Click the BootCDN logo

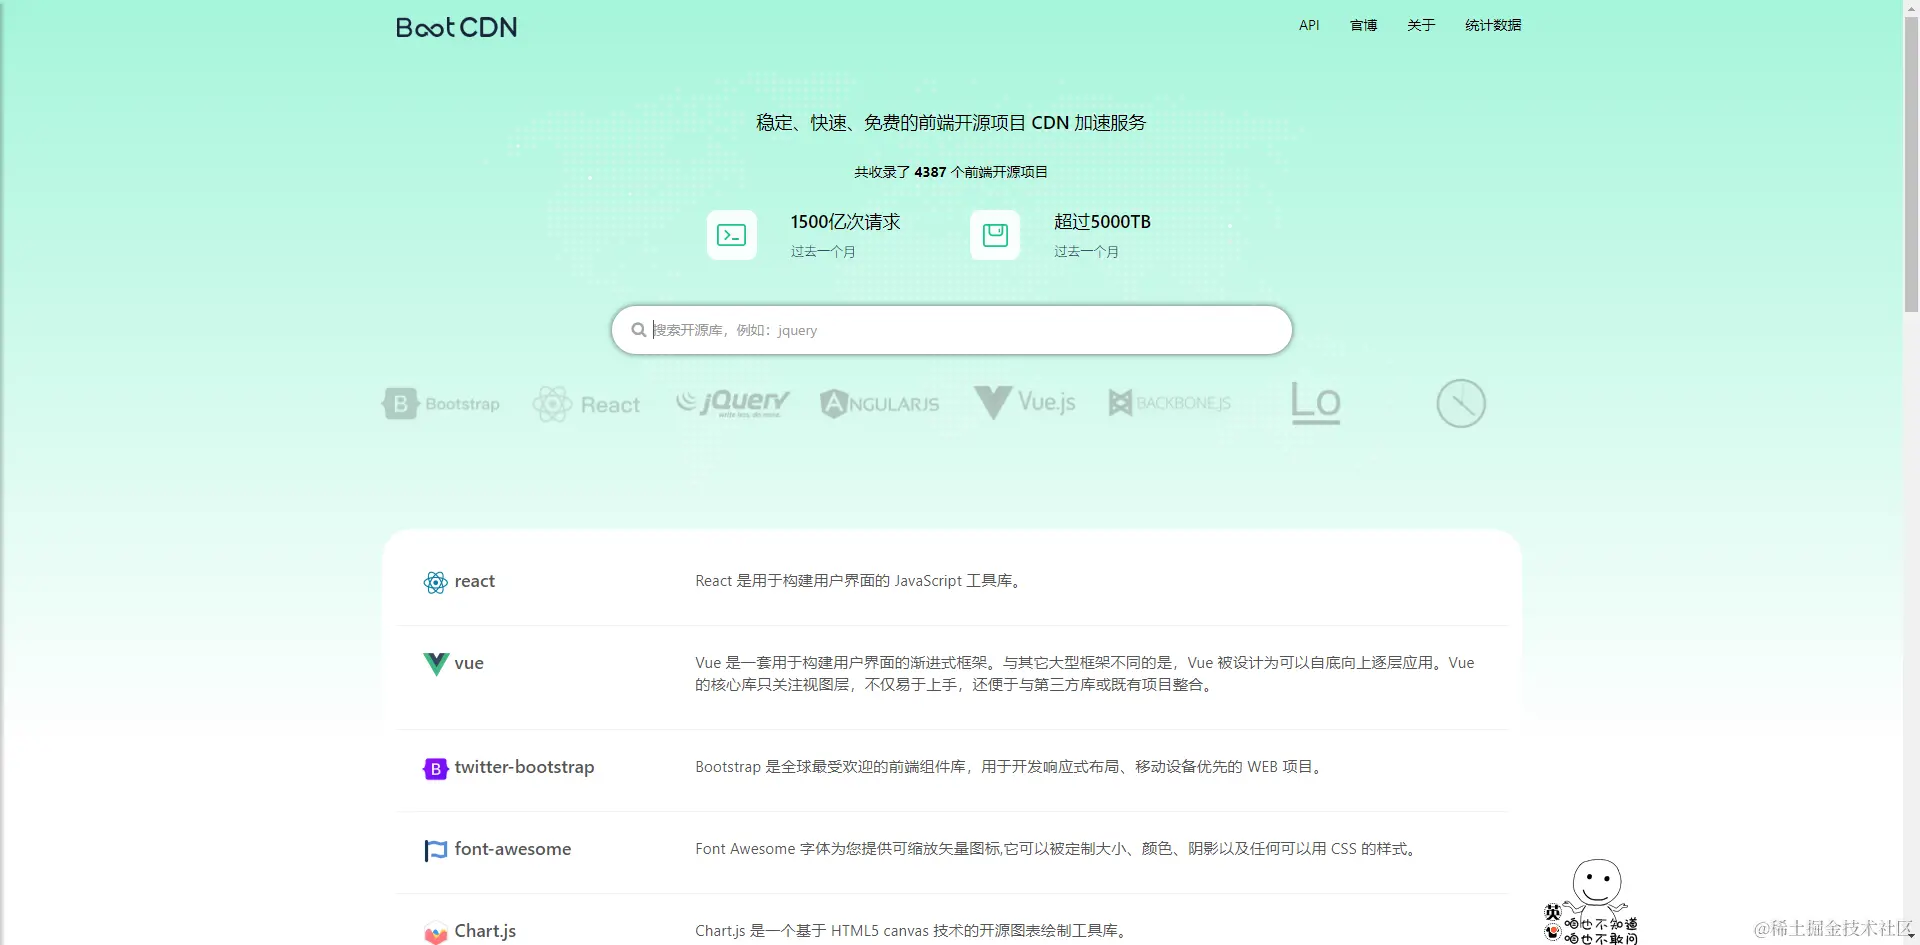456,27
